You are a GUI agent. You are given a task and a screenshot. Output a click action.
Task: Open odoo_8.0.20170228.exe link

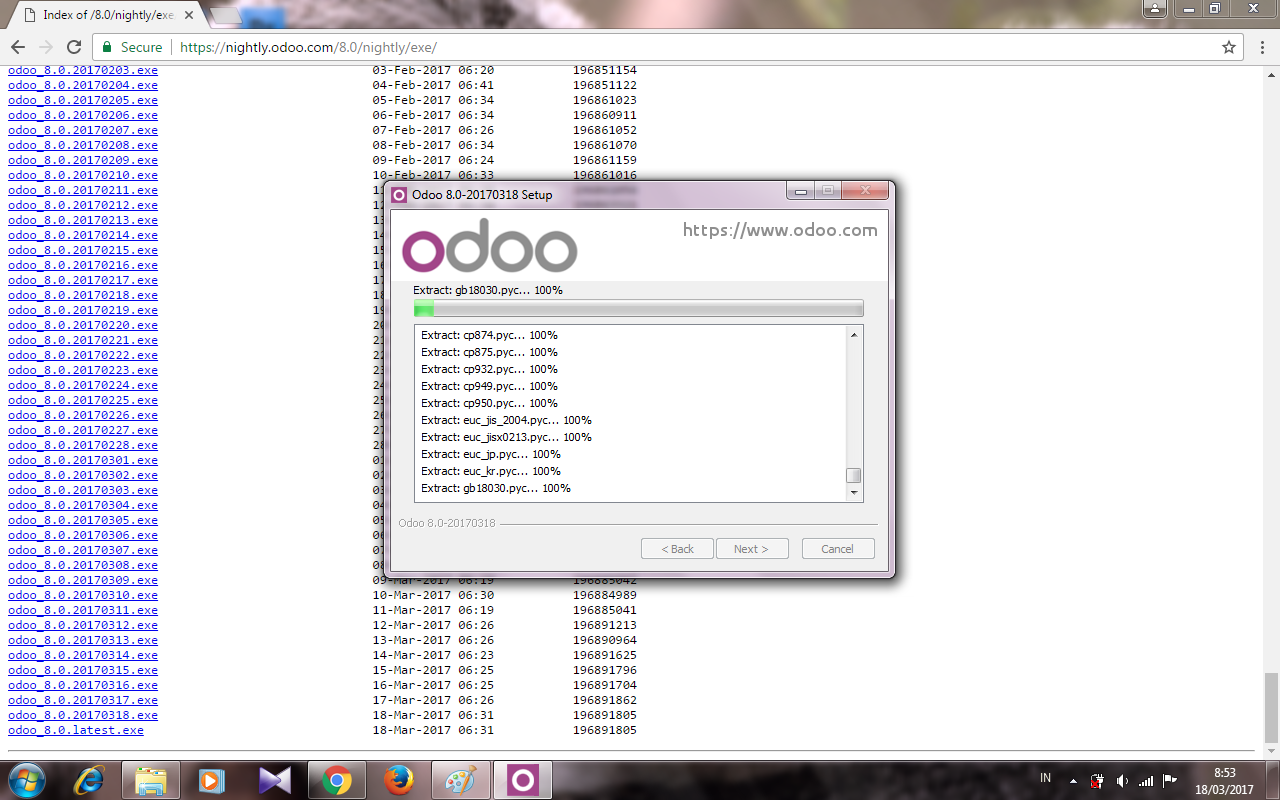pyautogui.click(x=83, y=445)
